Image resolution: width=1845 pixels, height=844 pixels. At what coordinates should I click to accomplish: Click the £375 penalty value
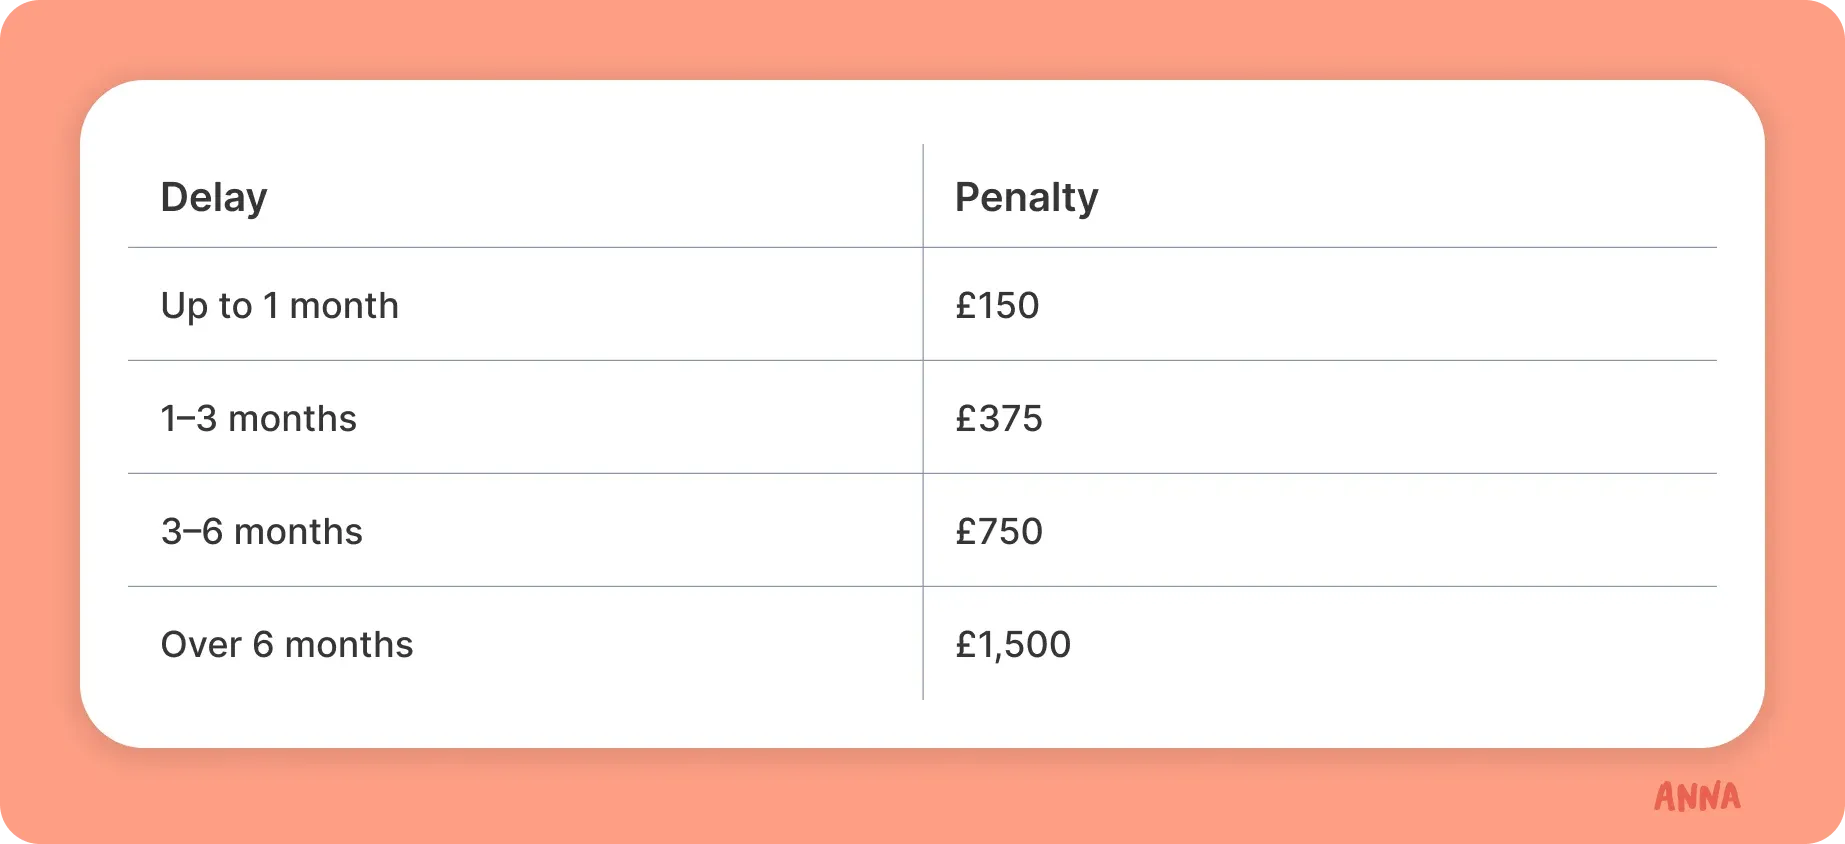(999, 418)
